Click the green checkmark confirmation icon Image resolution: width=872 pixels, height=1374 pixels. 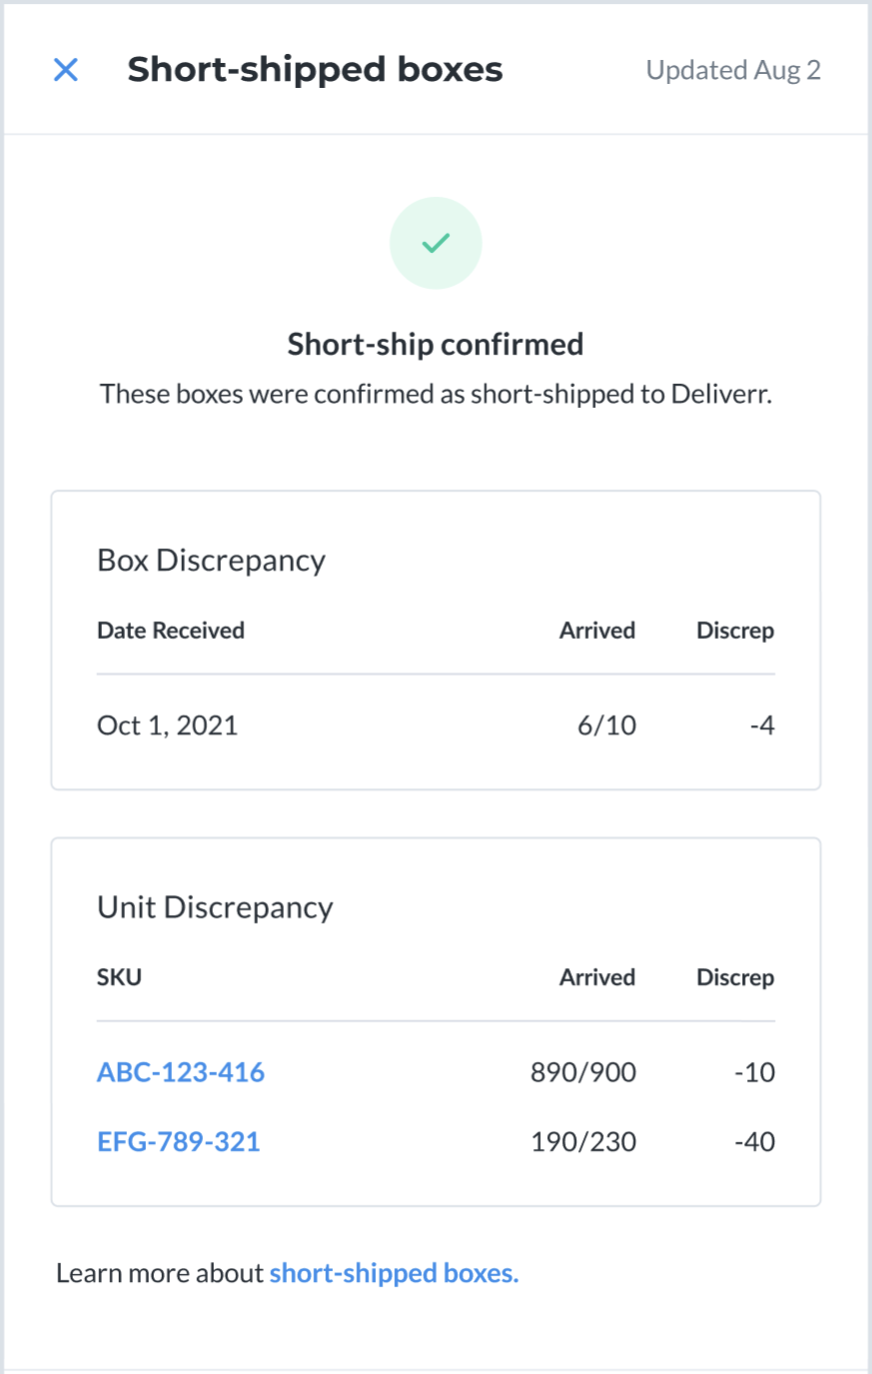tap(436, 243)
